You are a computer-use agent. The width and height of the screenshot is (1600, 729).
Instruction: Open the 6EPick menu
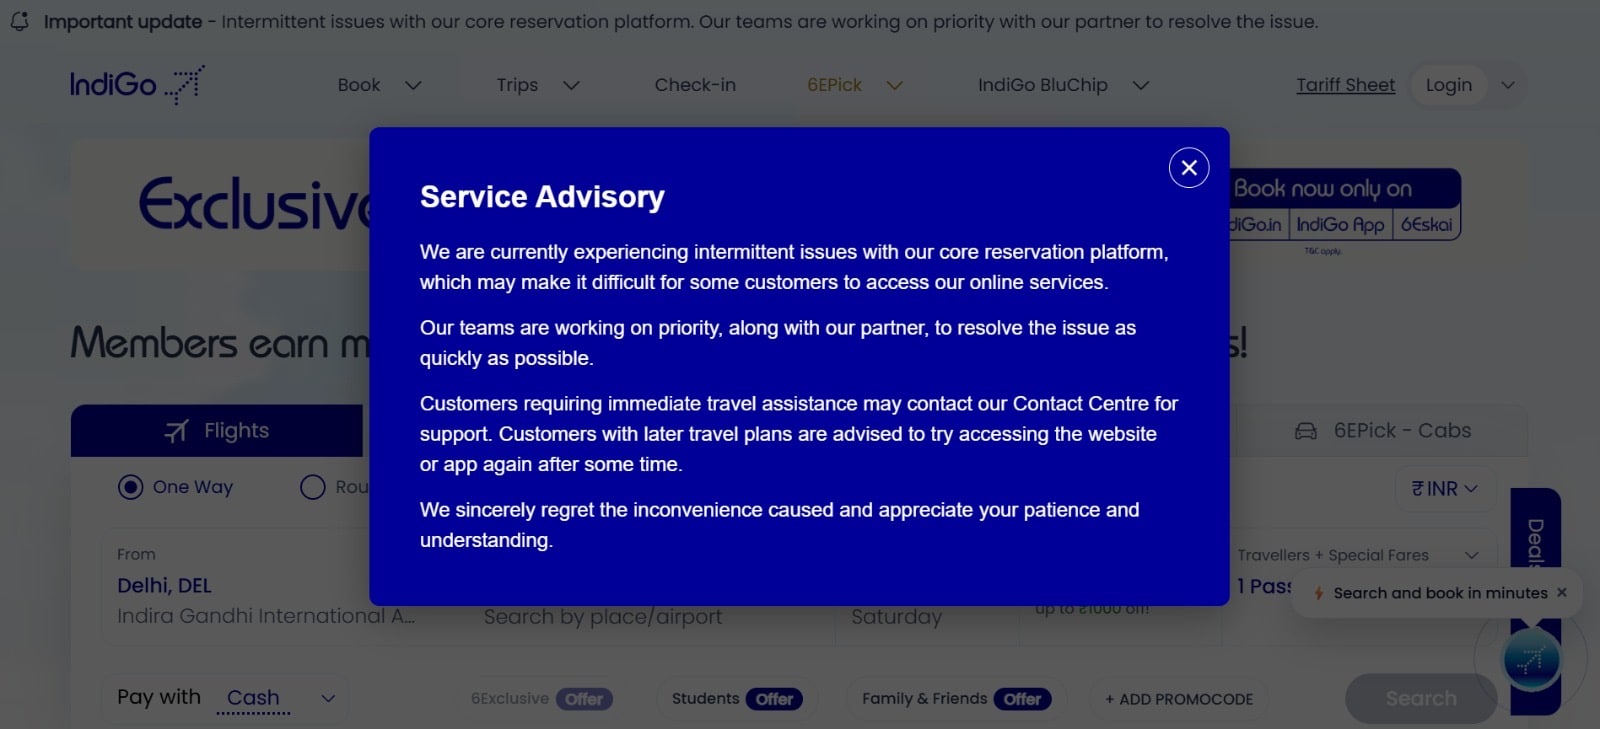coord(834,85)
